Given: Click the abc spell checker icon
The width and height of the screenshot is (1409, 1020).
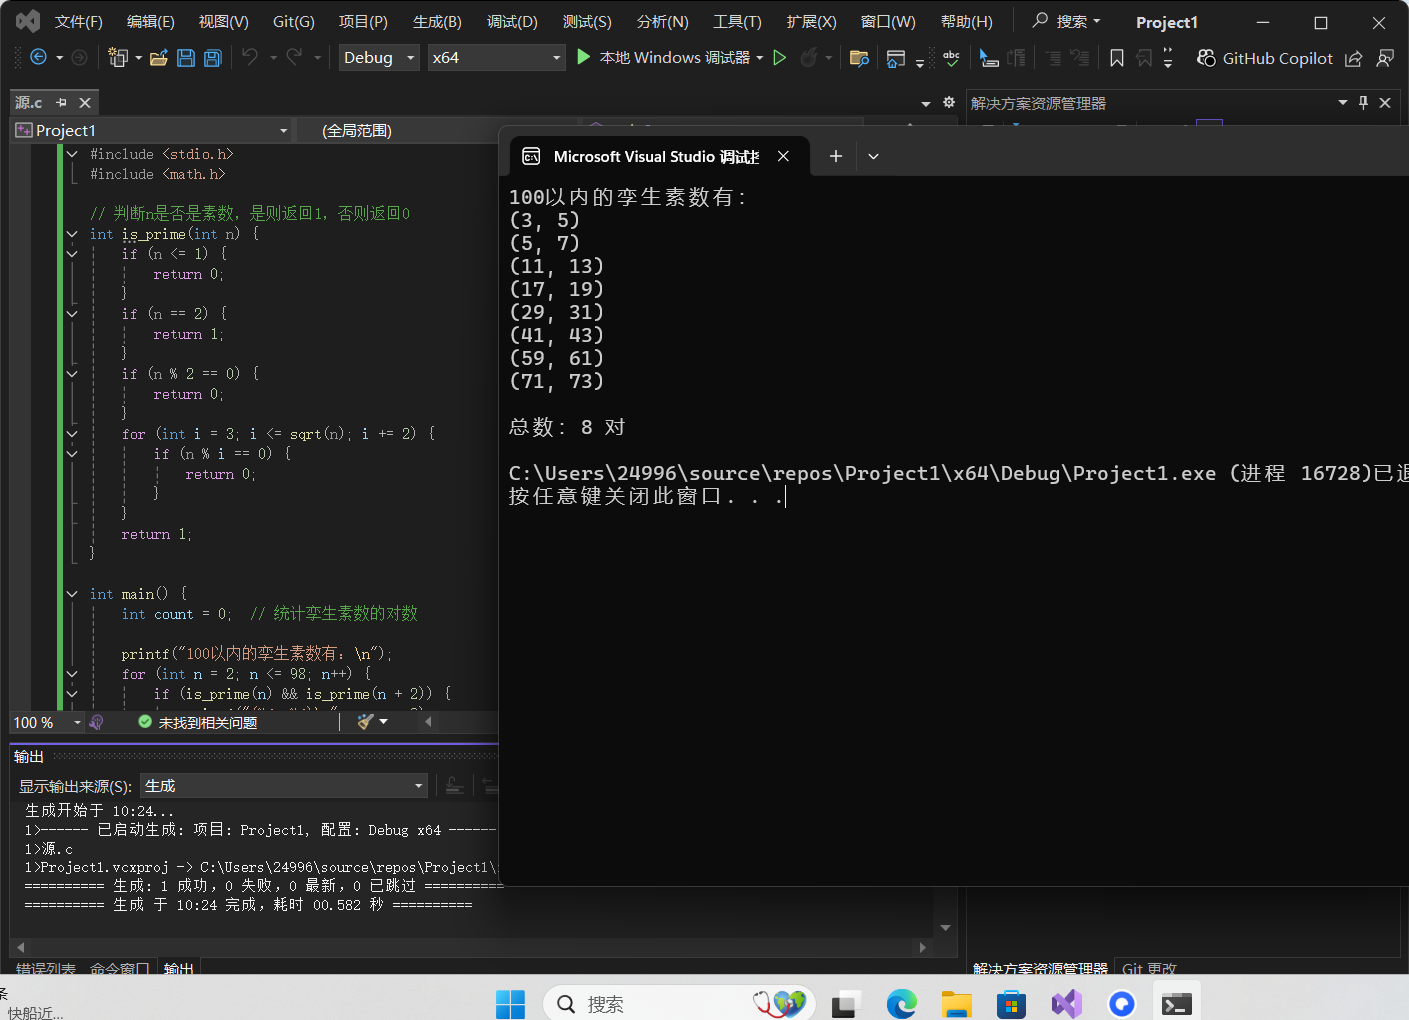Looking at the screenshot, I should [951, 58].
